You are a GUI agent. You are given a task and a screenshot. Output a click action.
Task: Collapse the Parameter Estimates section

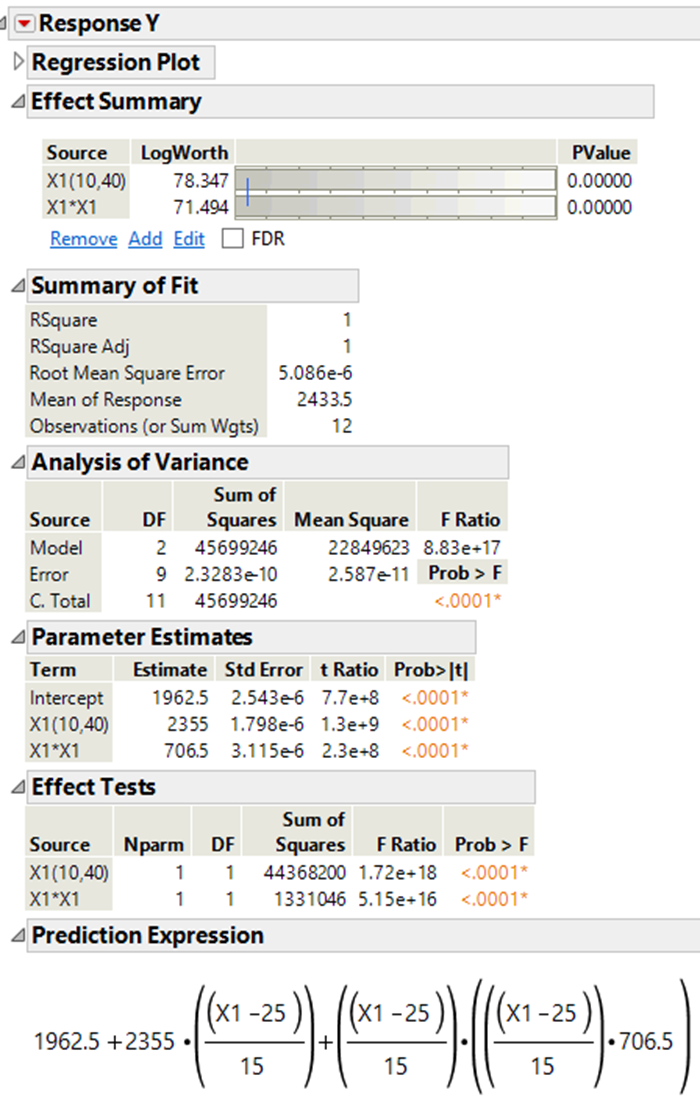tap(18, 638)
